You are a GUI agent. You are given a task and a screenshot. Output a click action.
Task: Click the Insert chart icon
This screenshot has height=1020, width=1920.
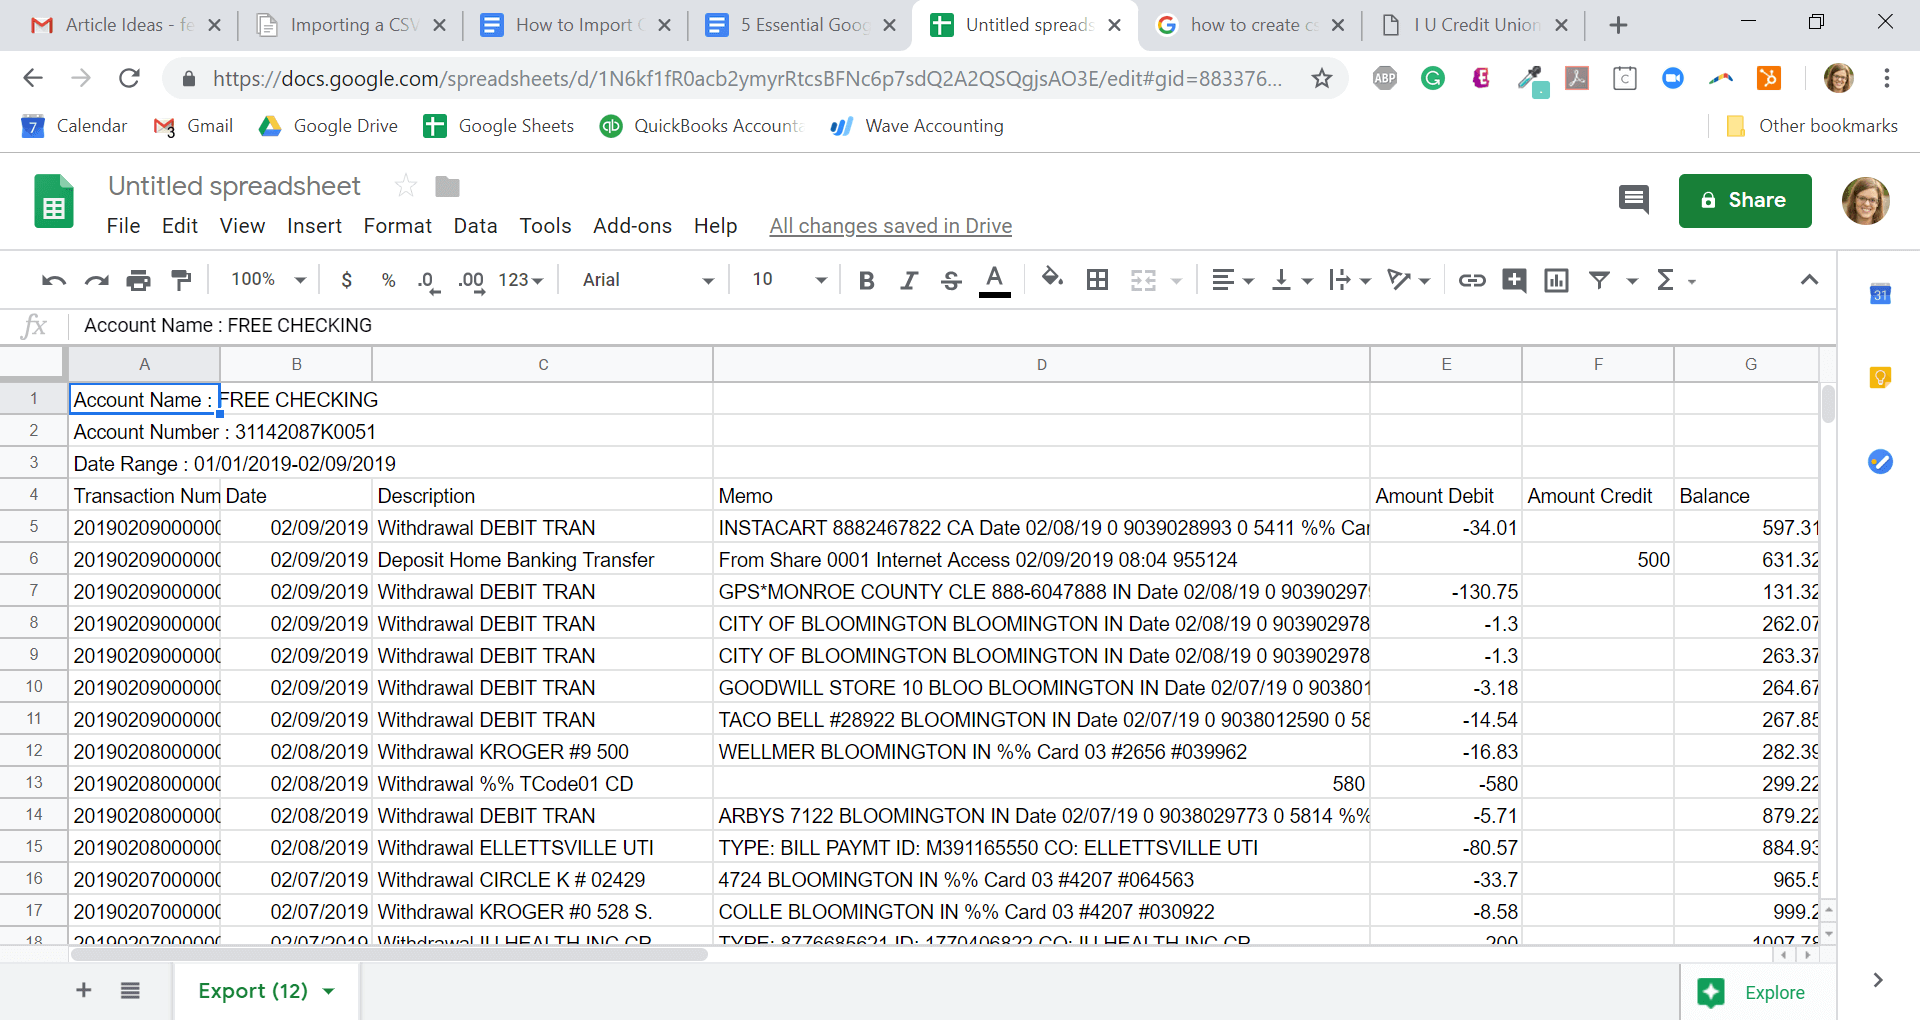tap(1556, 281)
